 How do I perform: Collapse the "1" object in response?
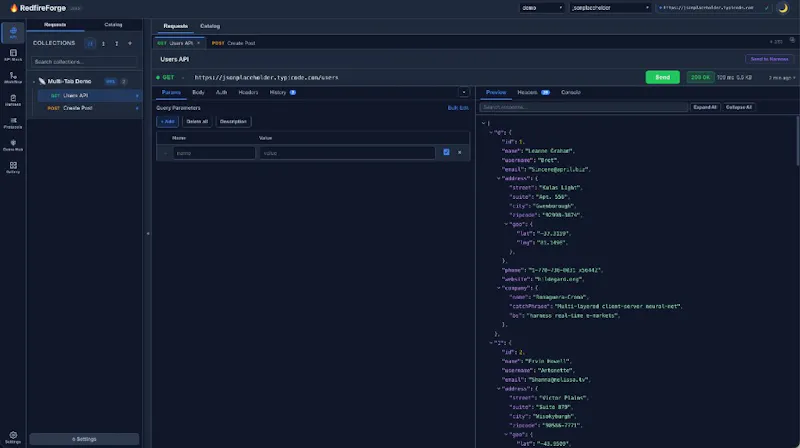pyautogui.click(x=491, y=343)
